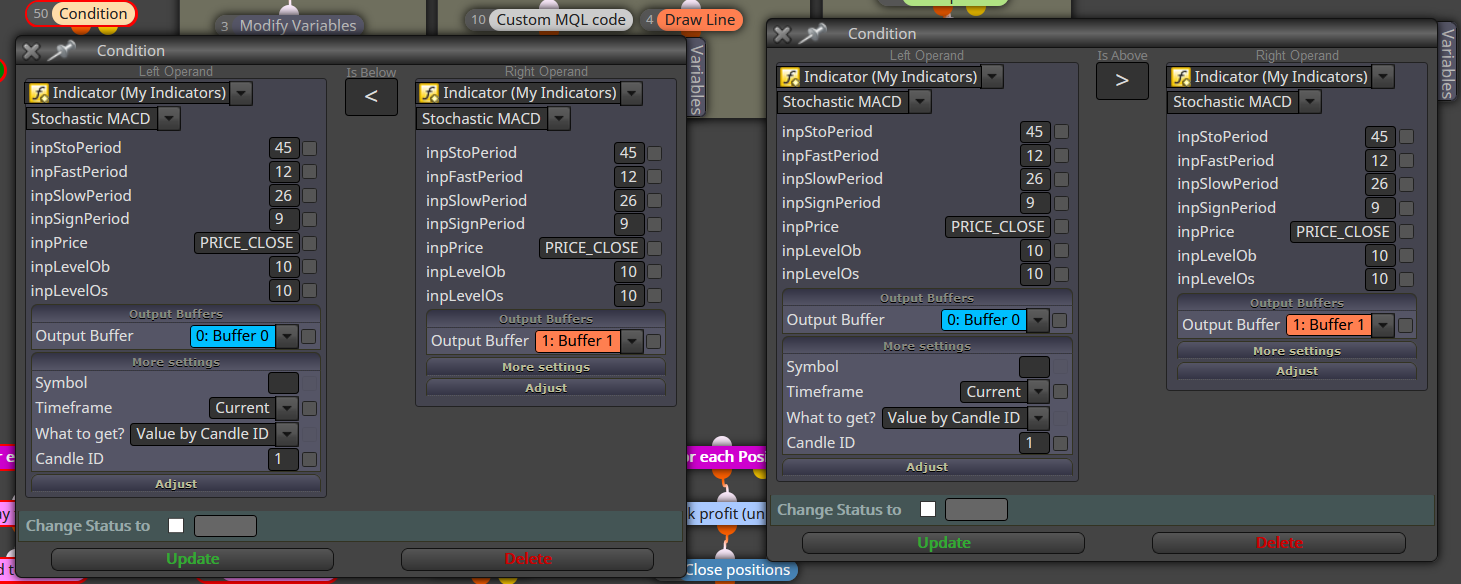Close the right Condition dialog with X icon
The image size is (1461, 584).
tap(782, 34)
